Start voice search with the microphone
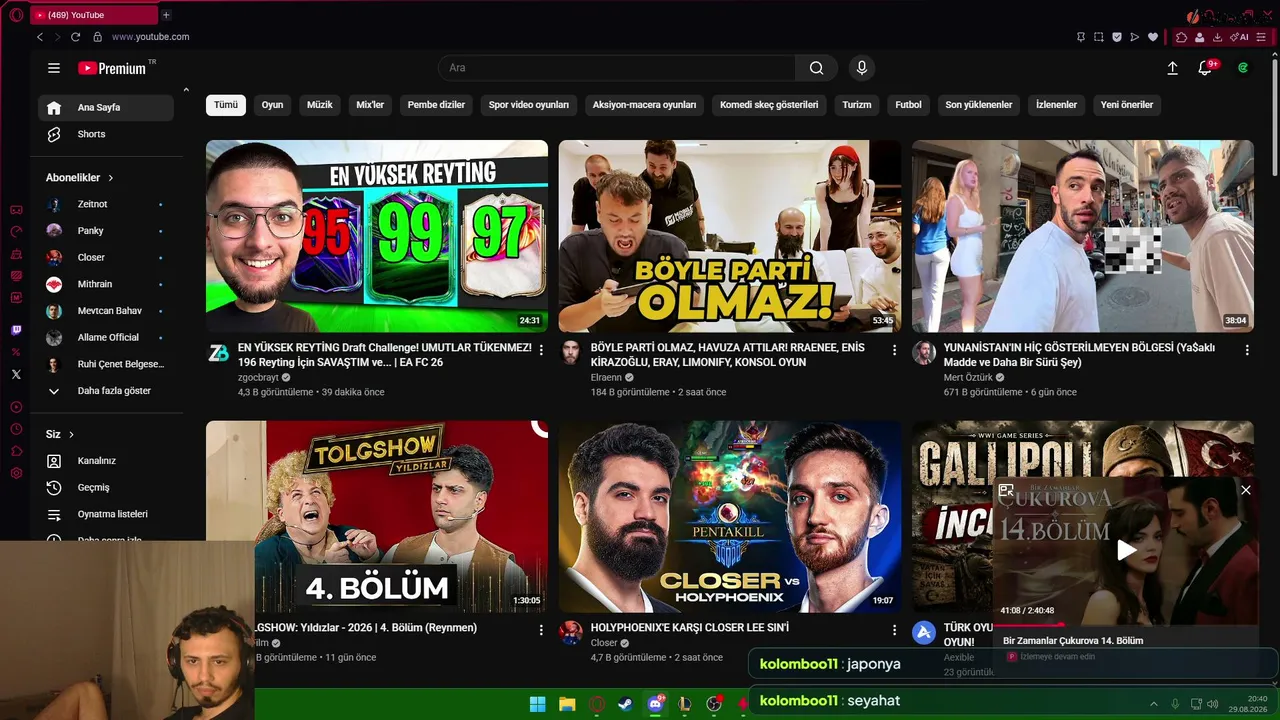Image resolution: width=1280 pixels, height=720 pixels. (862, 68)
